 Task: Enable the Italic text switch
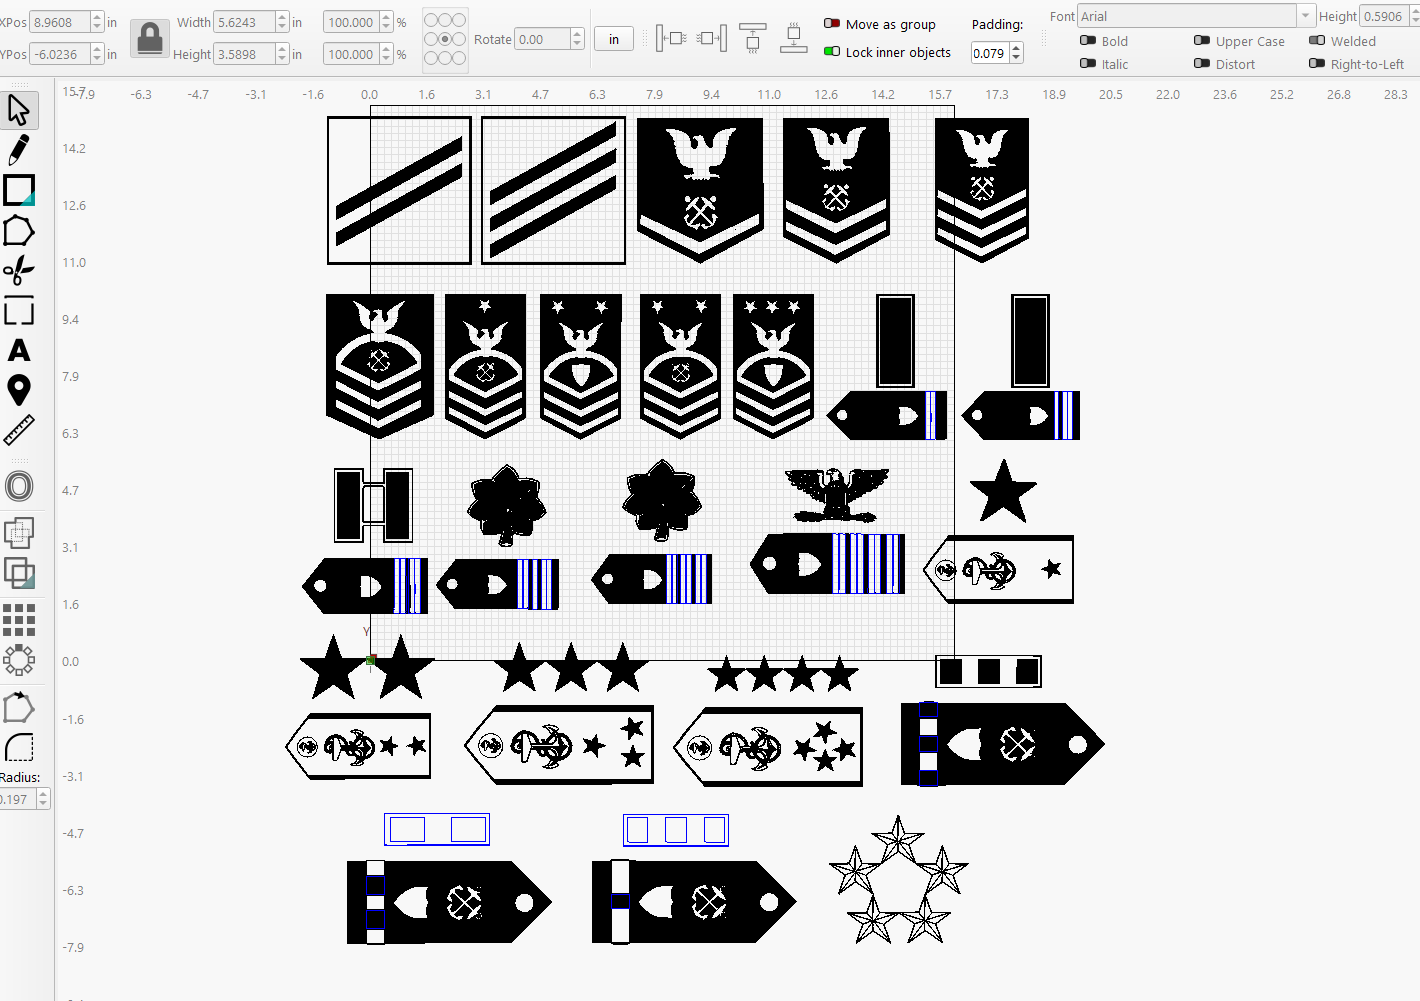[1088, 63]
